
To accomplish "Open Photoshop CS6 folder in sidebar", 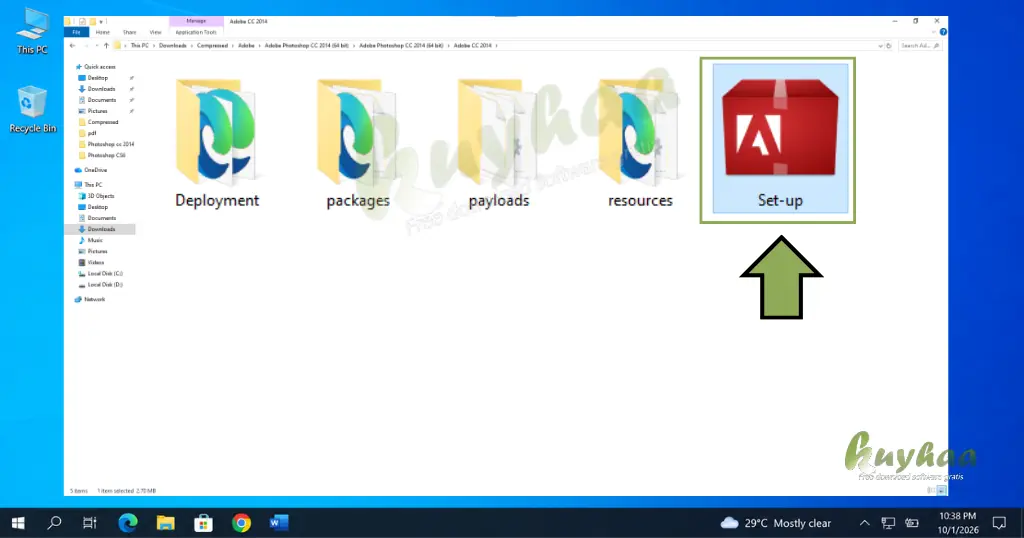I will point(102,155).
